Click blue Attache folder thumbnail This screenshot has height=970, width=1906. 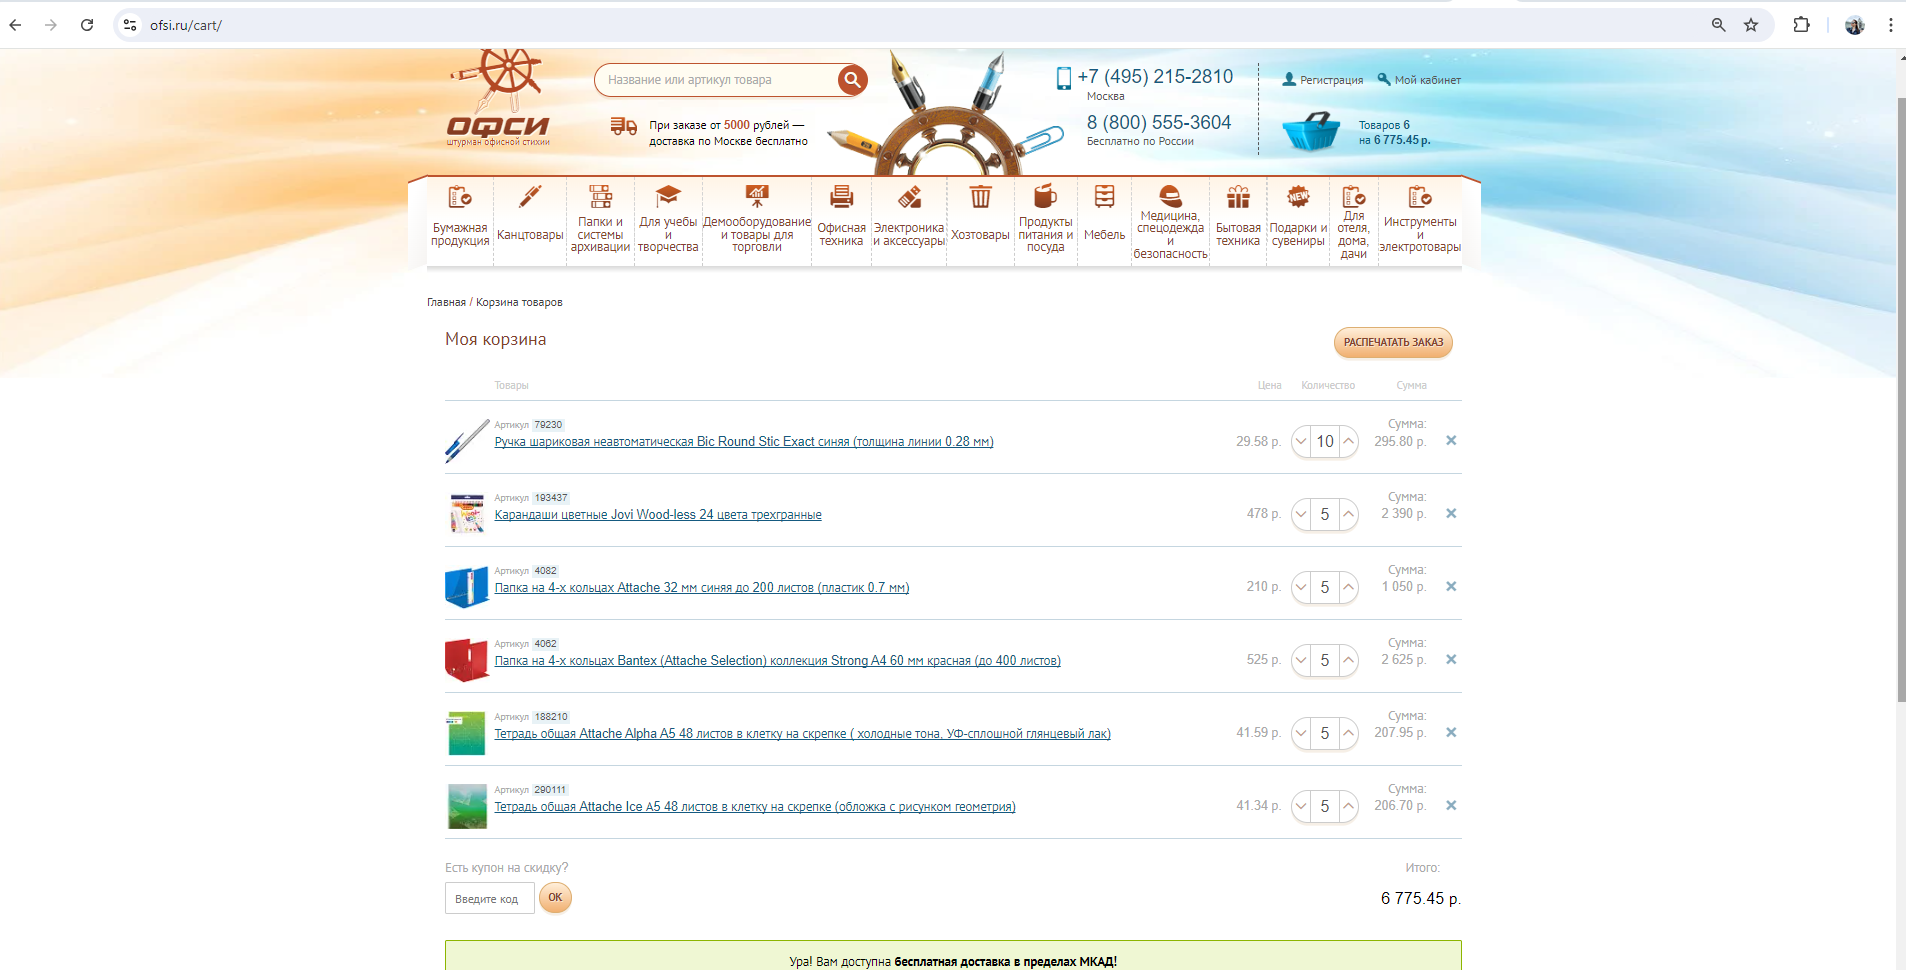click(467, 587)
